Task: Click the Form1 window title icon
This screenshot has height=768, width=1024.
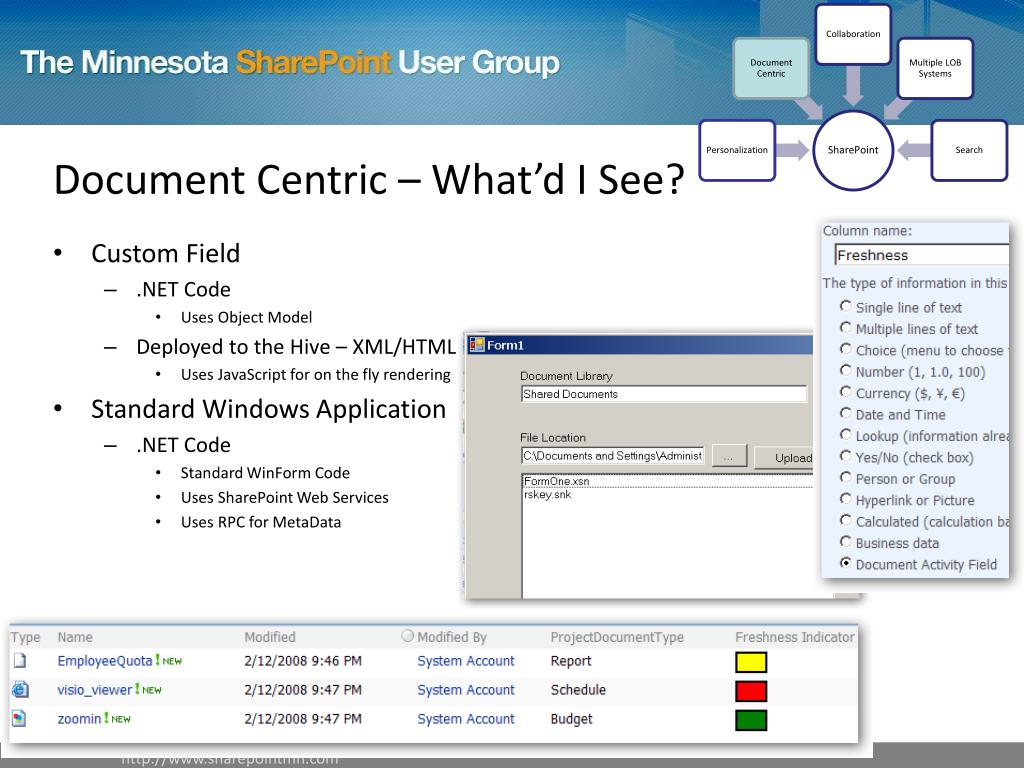Action: tap(477, 345)
